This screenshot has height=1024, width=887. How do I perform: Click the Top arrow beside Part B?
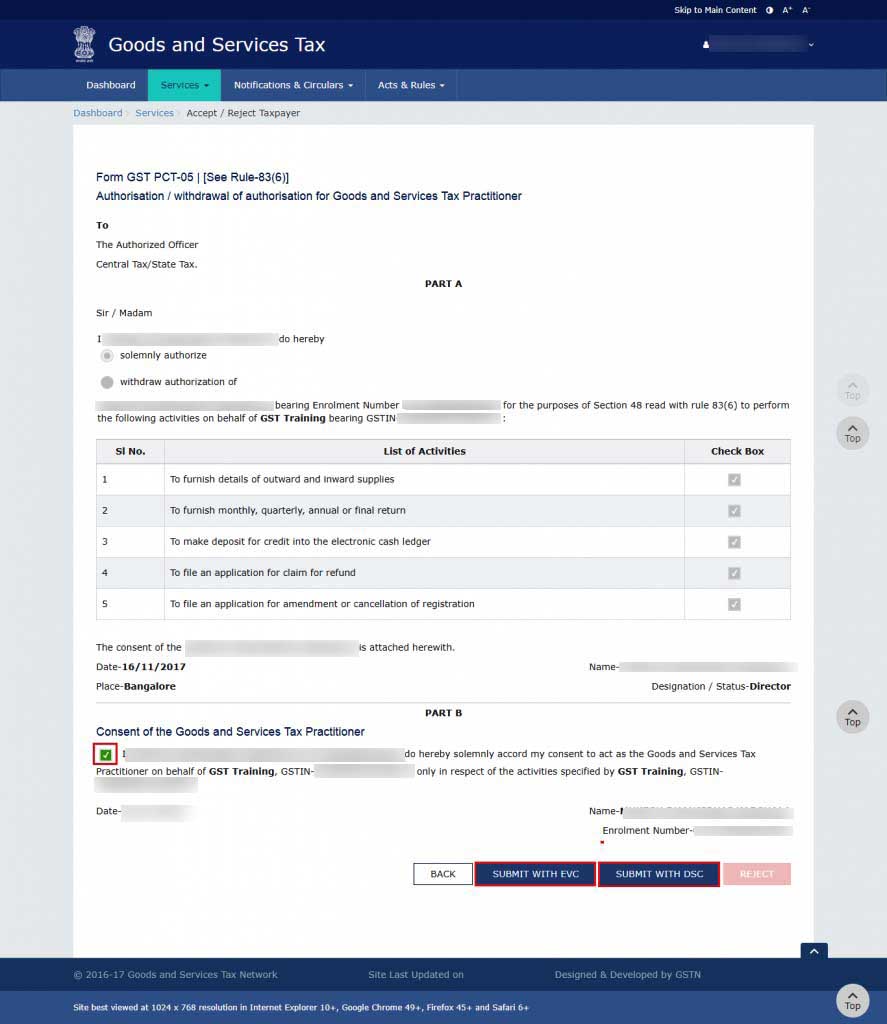(x=852, y=716)
